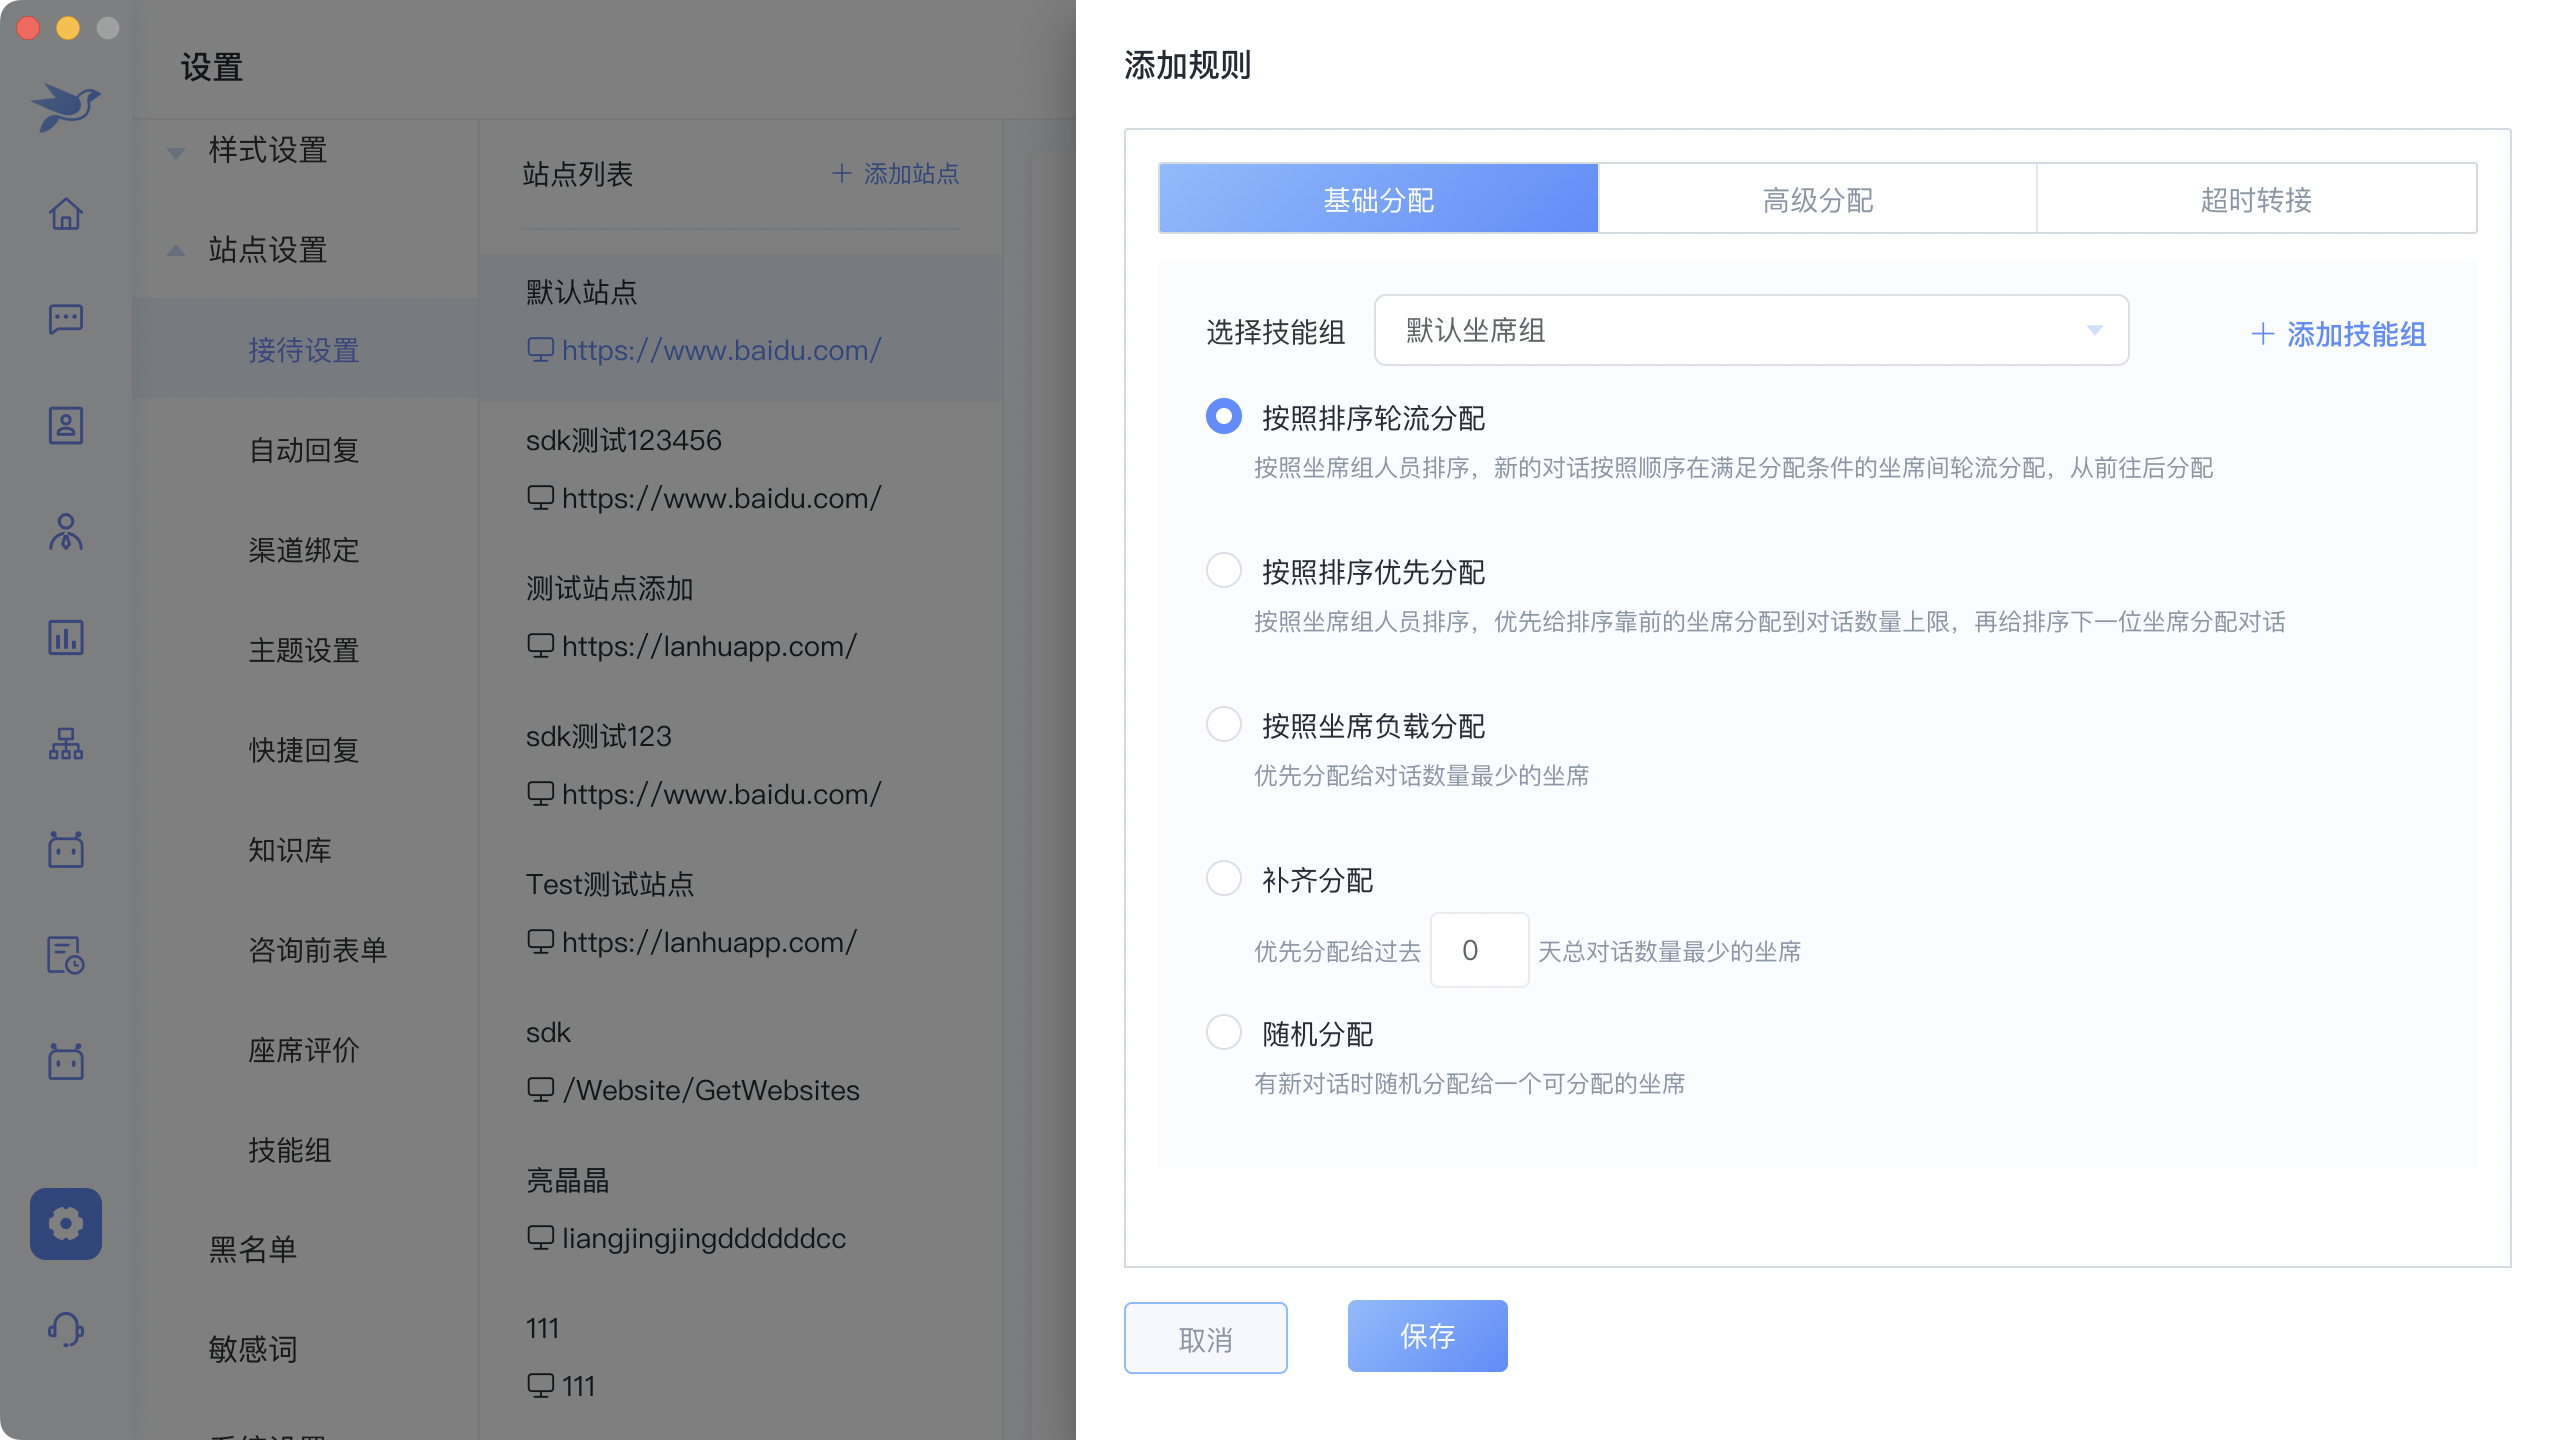Switch to the 高级分配 tab
Image resolution: width=2560 pixels, height=1440 pixels.
1817,200
